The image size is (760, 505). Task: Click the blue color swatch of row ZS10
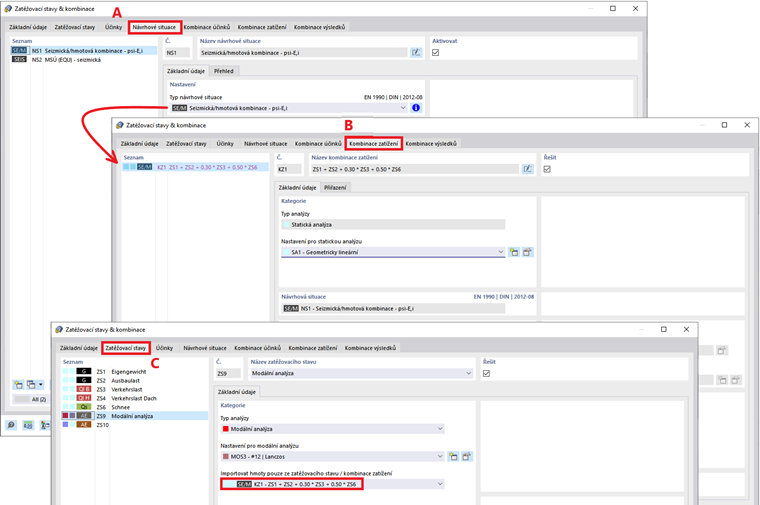point(65,425)
